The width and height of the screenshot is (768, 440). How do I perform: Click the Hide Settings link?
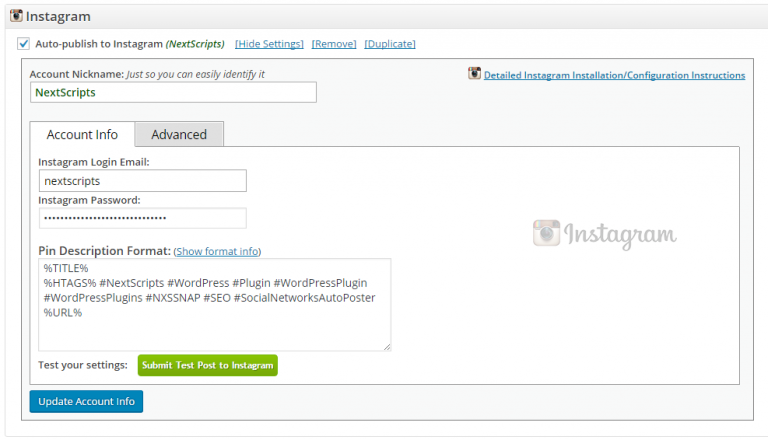269,44
